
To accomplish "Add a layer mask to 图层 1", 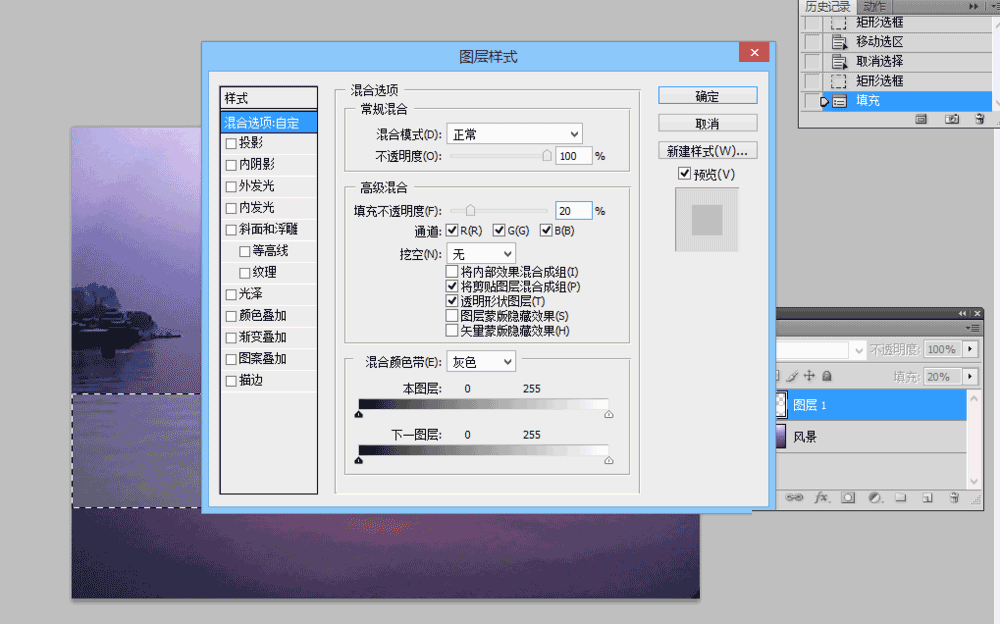I will pos(848,498).
